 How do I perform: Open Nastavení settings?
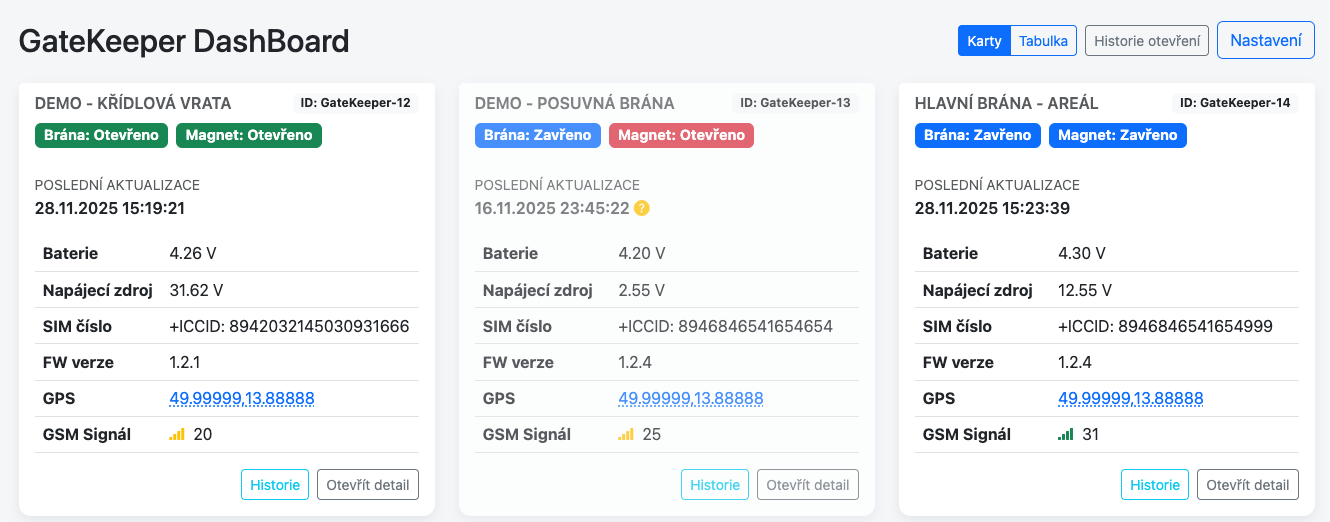(1265, 41)
